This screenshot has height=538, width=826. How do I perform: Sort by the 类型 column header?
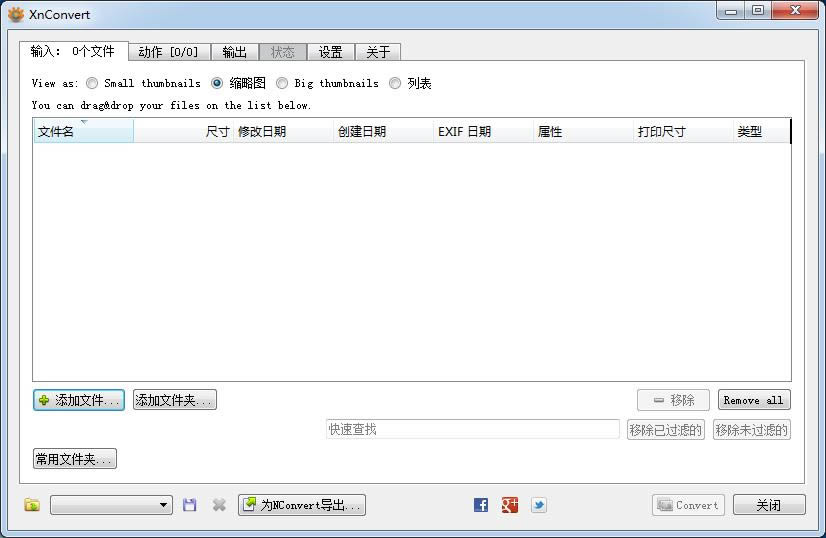pyautogui.click(x=762, y=131)
